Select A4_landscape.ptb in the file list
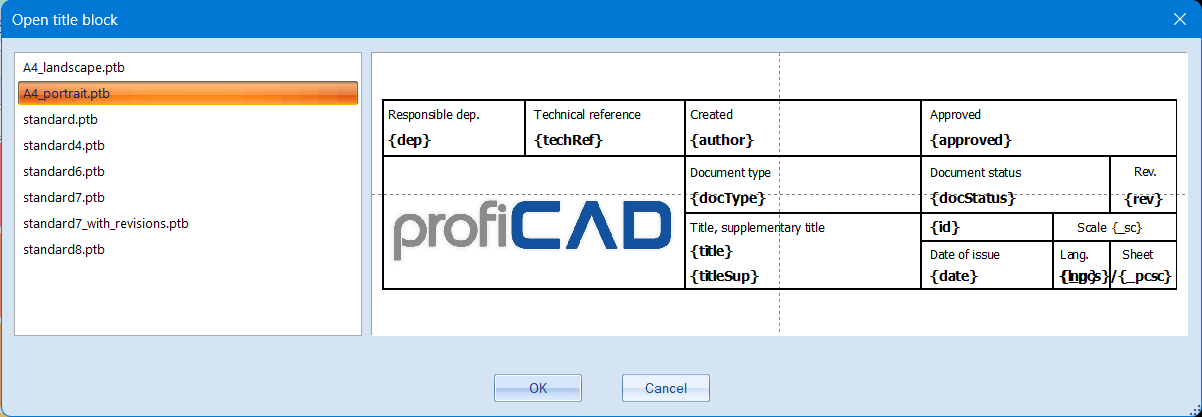The height and width of the screenshot is (417, 1202). tap(188, 67)
